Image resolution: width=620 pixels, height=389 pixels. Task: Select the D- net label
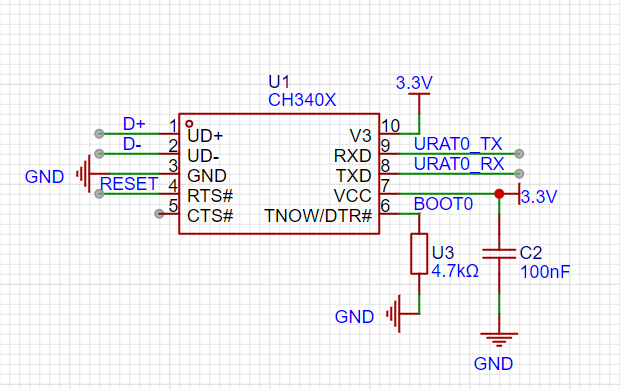(x=132, y=144)
